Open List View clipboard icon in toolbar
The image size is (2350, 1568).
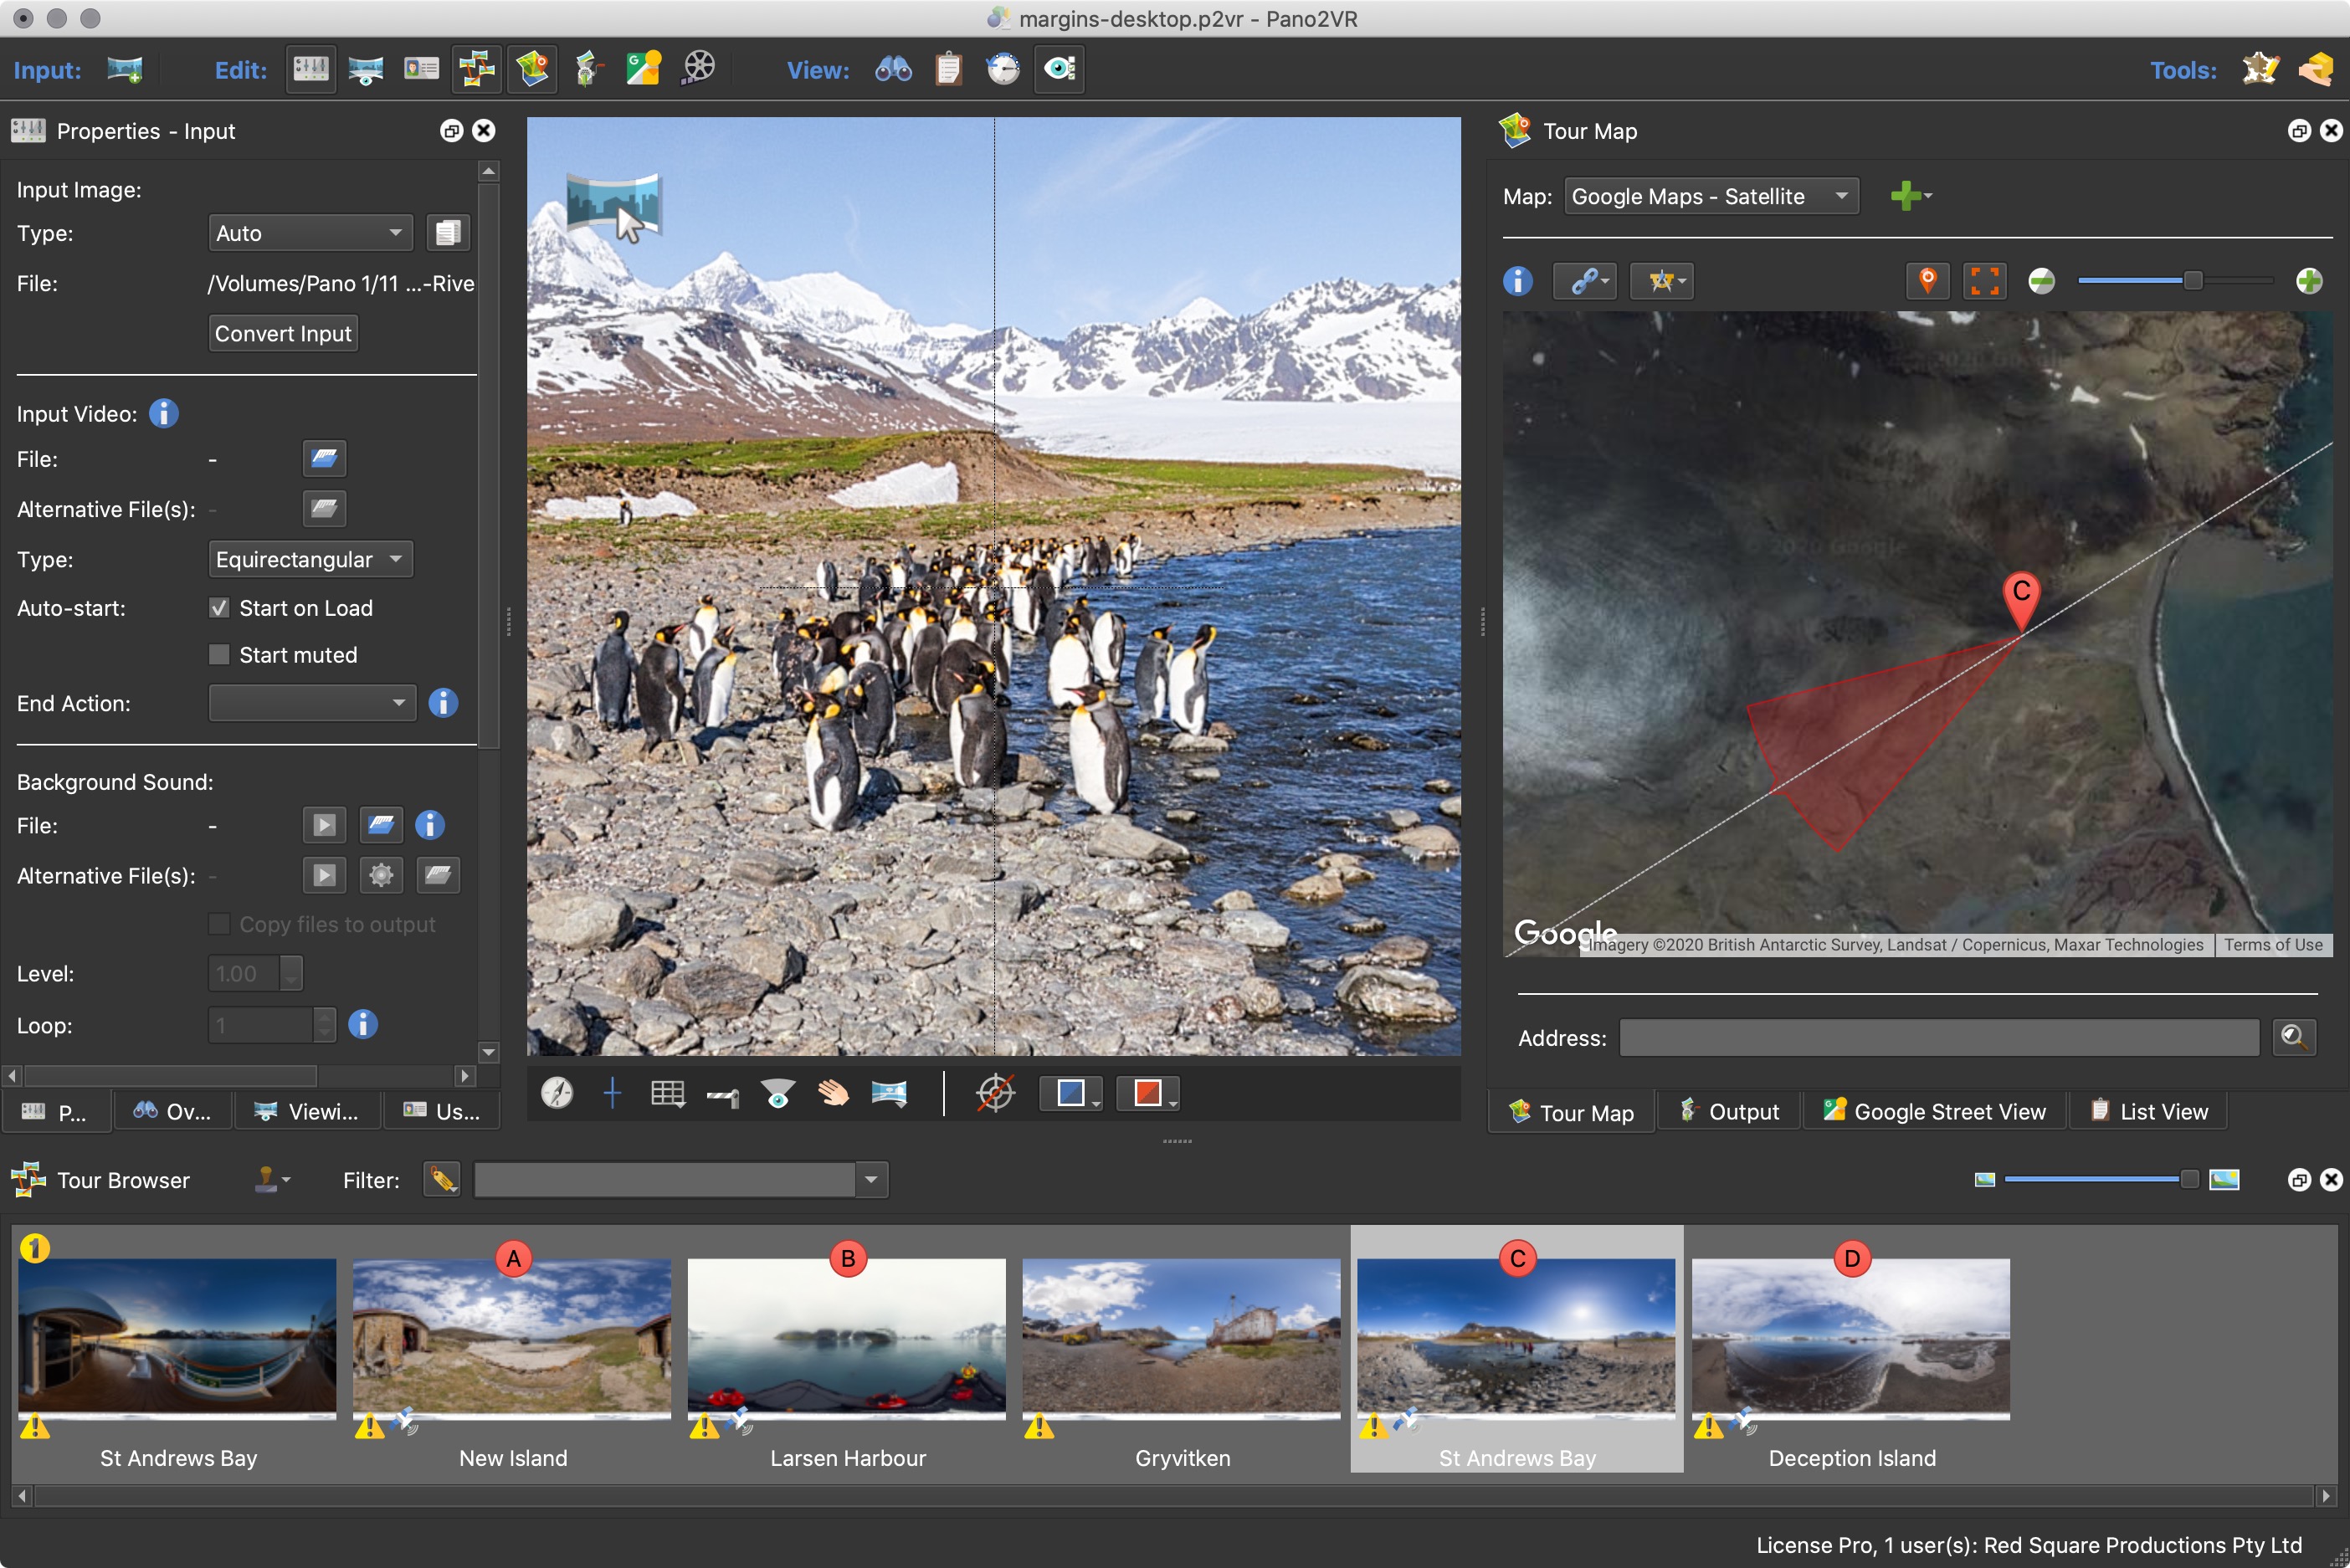[948, 69]
